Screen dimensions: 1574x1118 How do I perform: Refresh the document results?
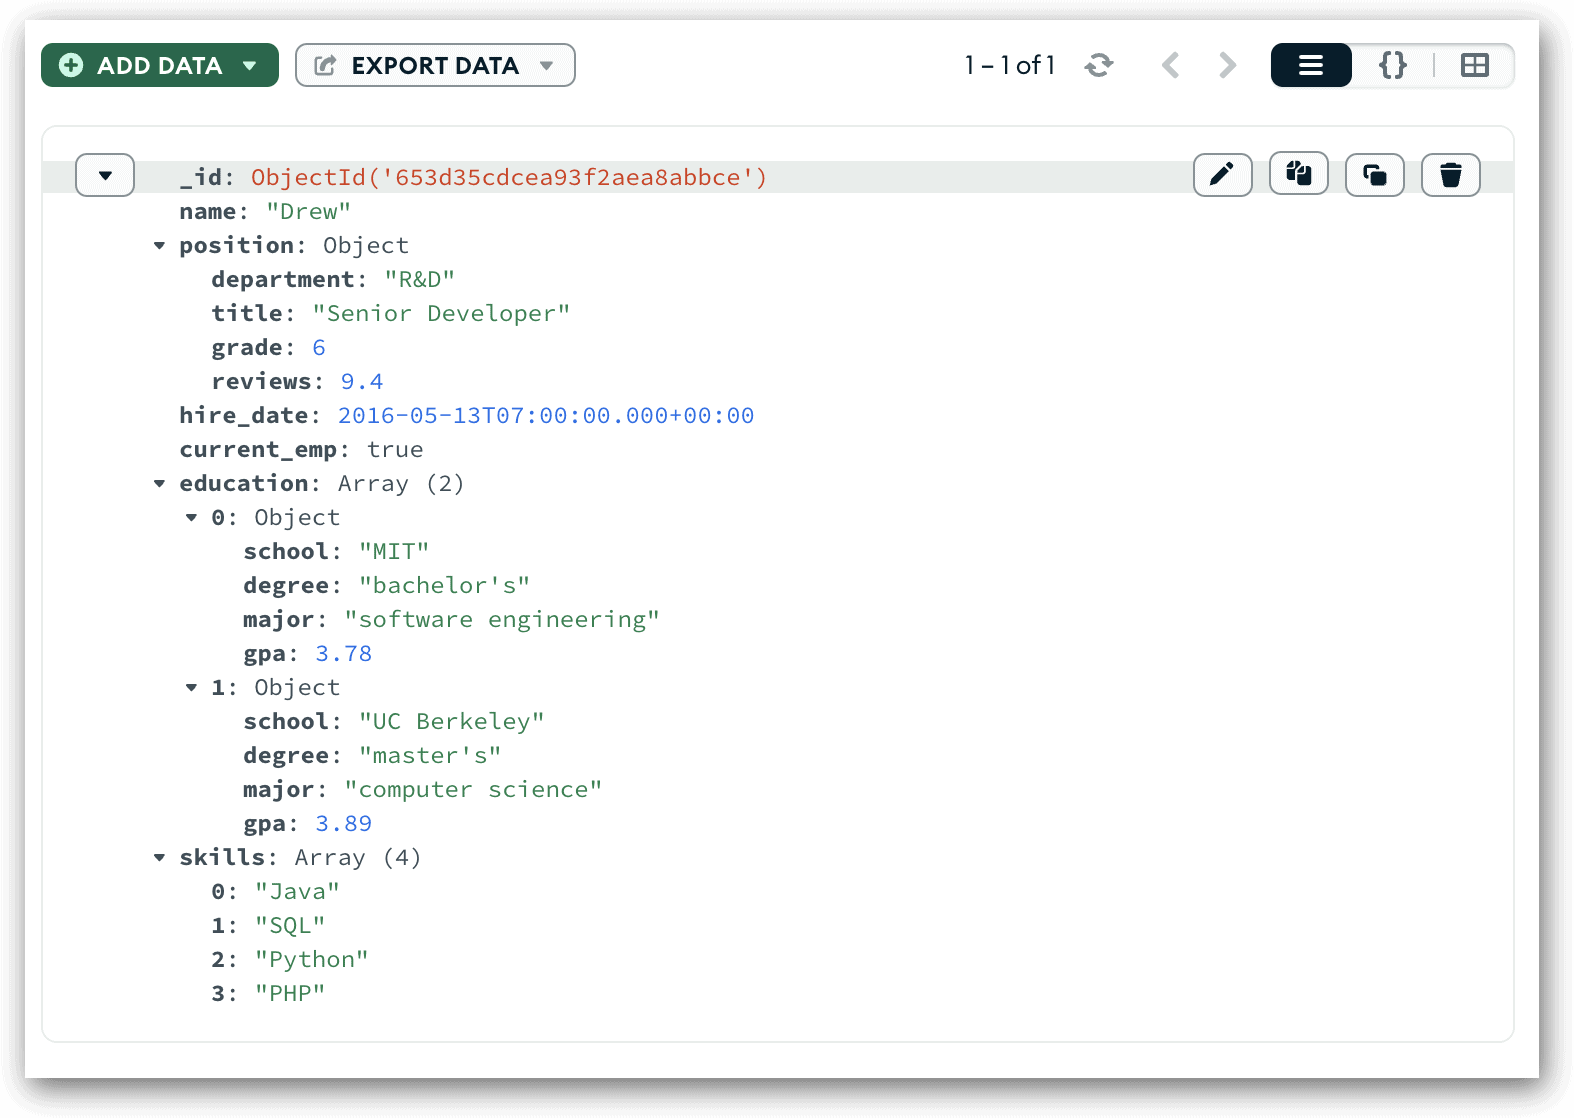pos(1099,65)
